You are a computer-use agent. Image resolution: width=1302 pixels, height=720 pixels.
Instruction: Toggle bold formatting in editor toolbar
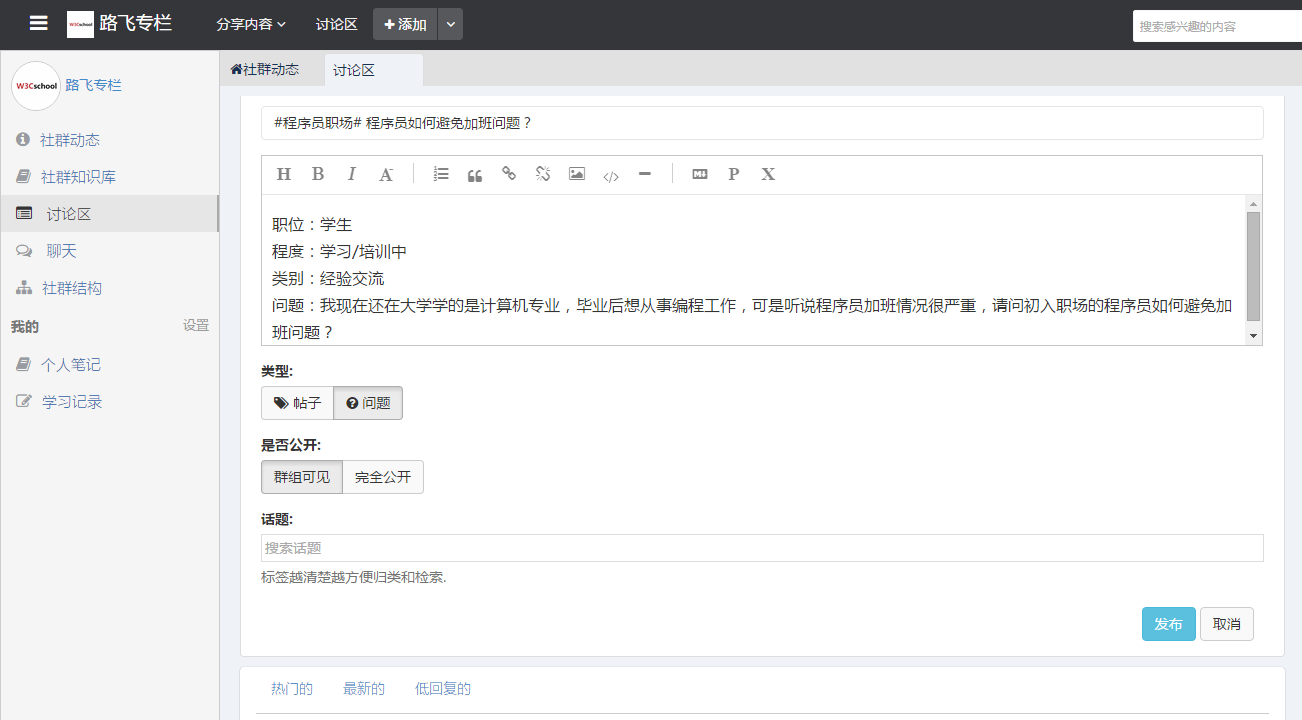tap(318, 174)
